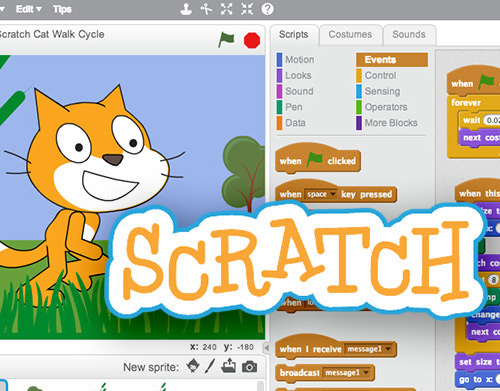Stop the project with the red stop sign
This screenshot has height=391, width=500.
coord(252,40)
